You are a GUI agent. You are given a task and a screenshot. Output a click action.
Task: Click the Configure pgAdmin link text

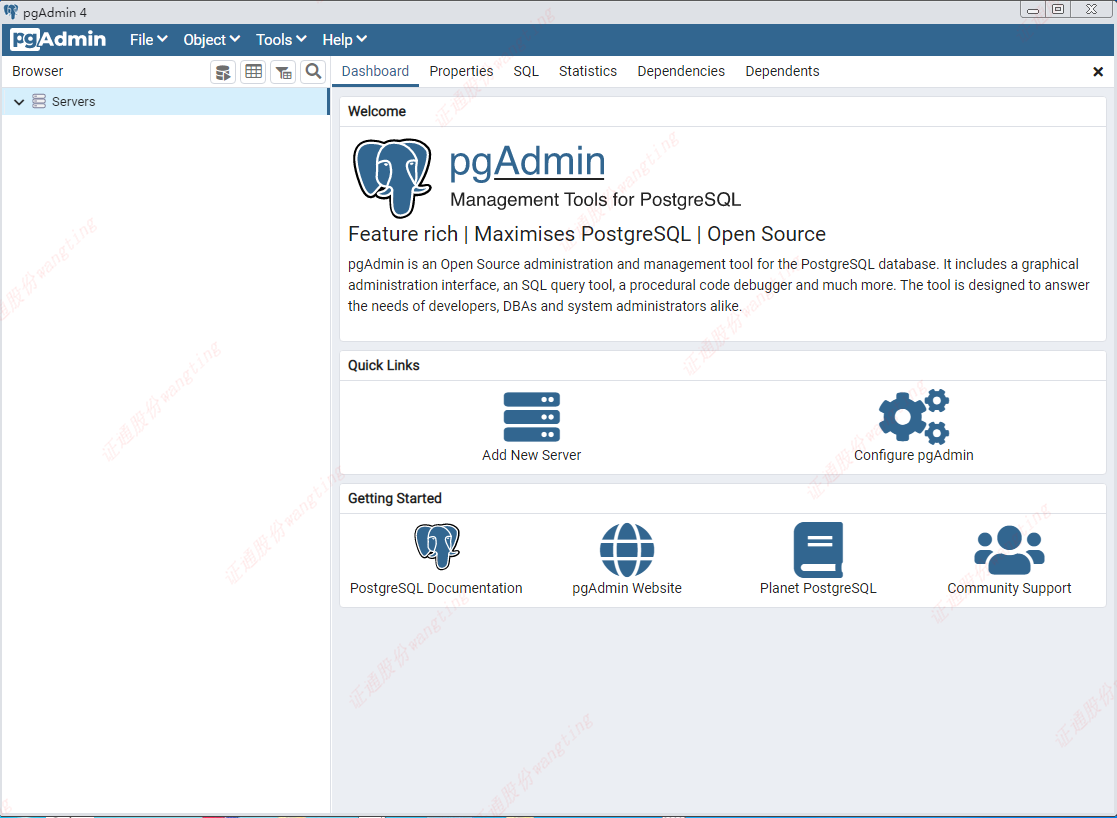click(914, 455)
